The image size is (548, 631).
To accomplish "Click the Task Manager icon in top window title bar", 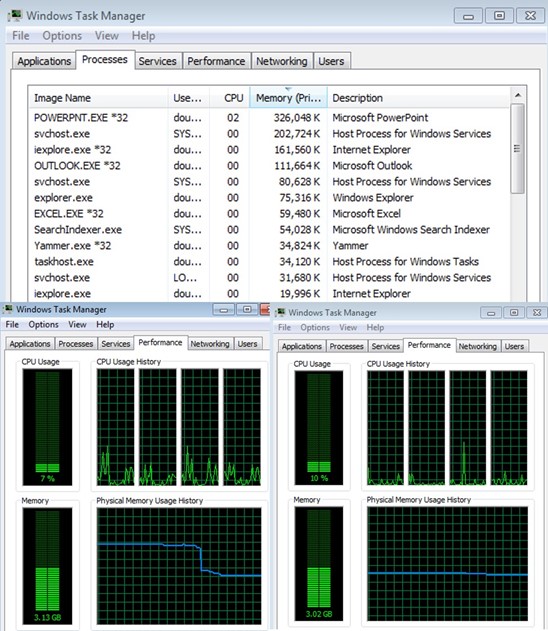I will tap(14, 16).
